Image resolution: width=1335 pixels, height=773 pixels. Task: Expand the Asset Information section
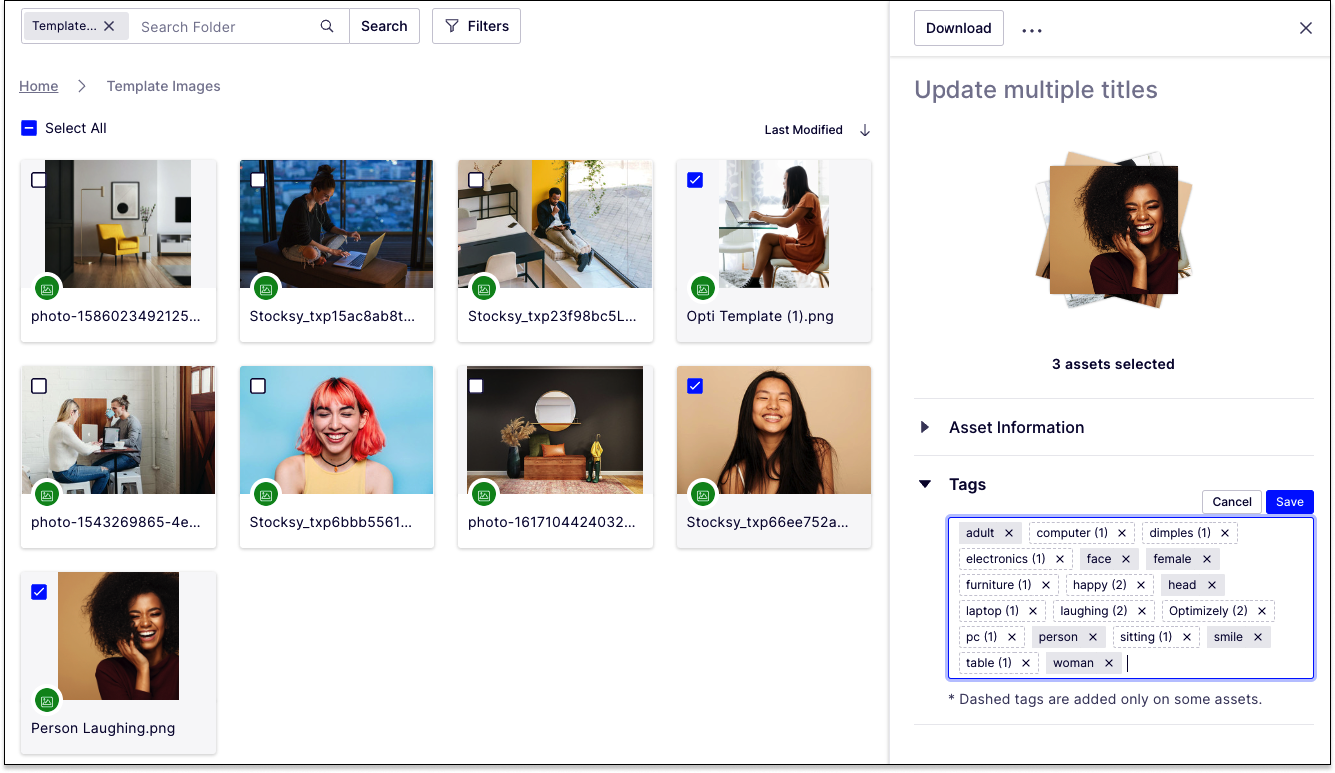pos(924,427)
